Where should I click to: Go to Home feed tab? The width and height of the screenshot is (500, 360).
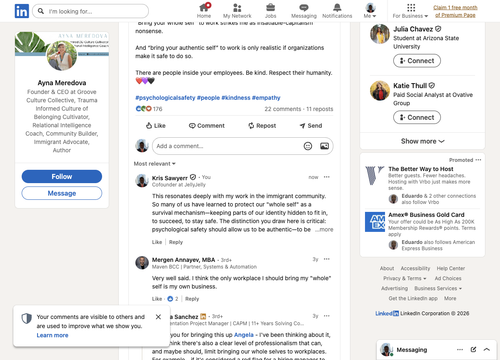click(x=204, y=11)
